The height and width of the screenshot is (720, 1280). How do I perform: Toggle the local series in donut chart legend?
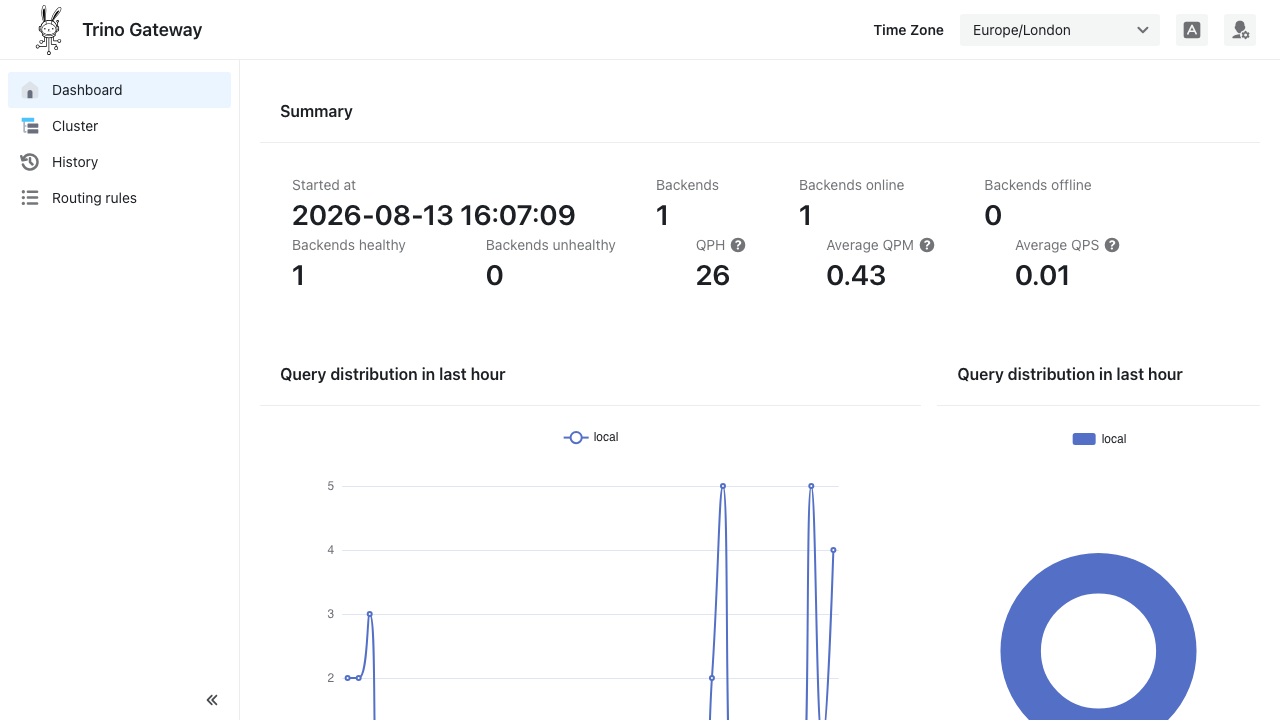(1099, 439)
